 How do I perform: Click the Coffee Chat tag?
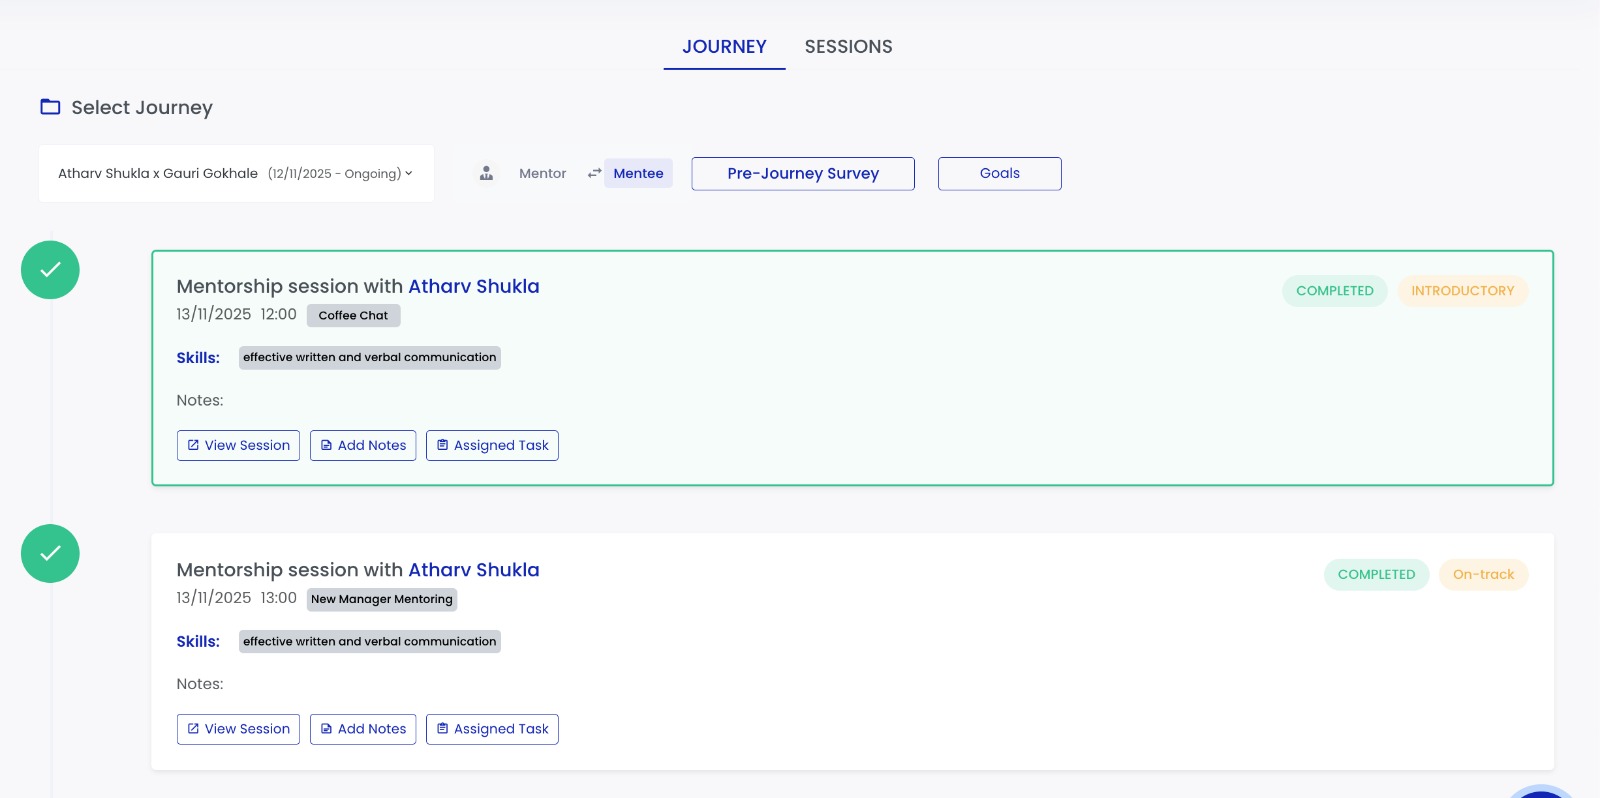[353, 315]
